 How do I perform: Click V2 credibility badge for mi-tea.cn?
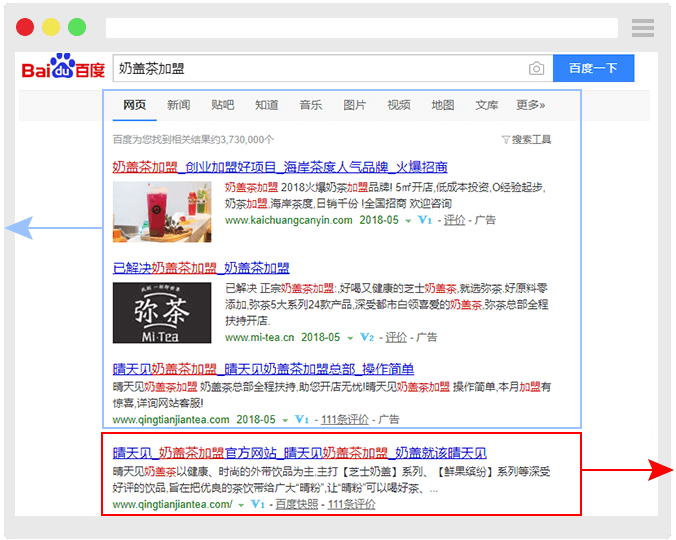point(367,338)
